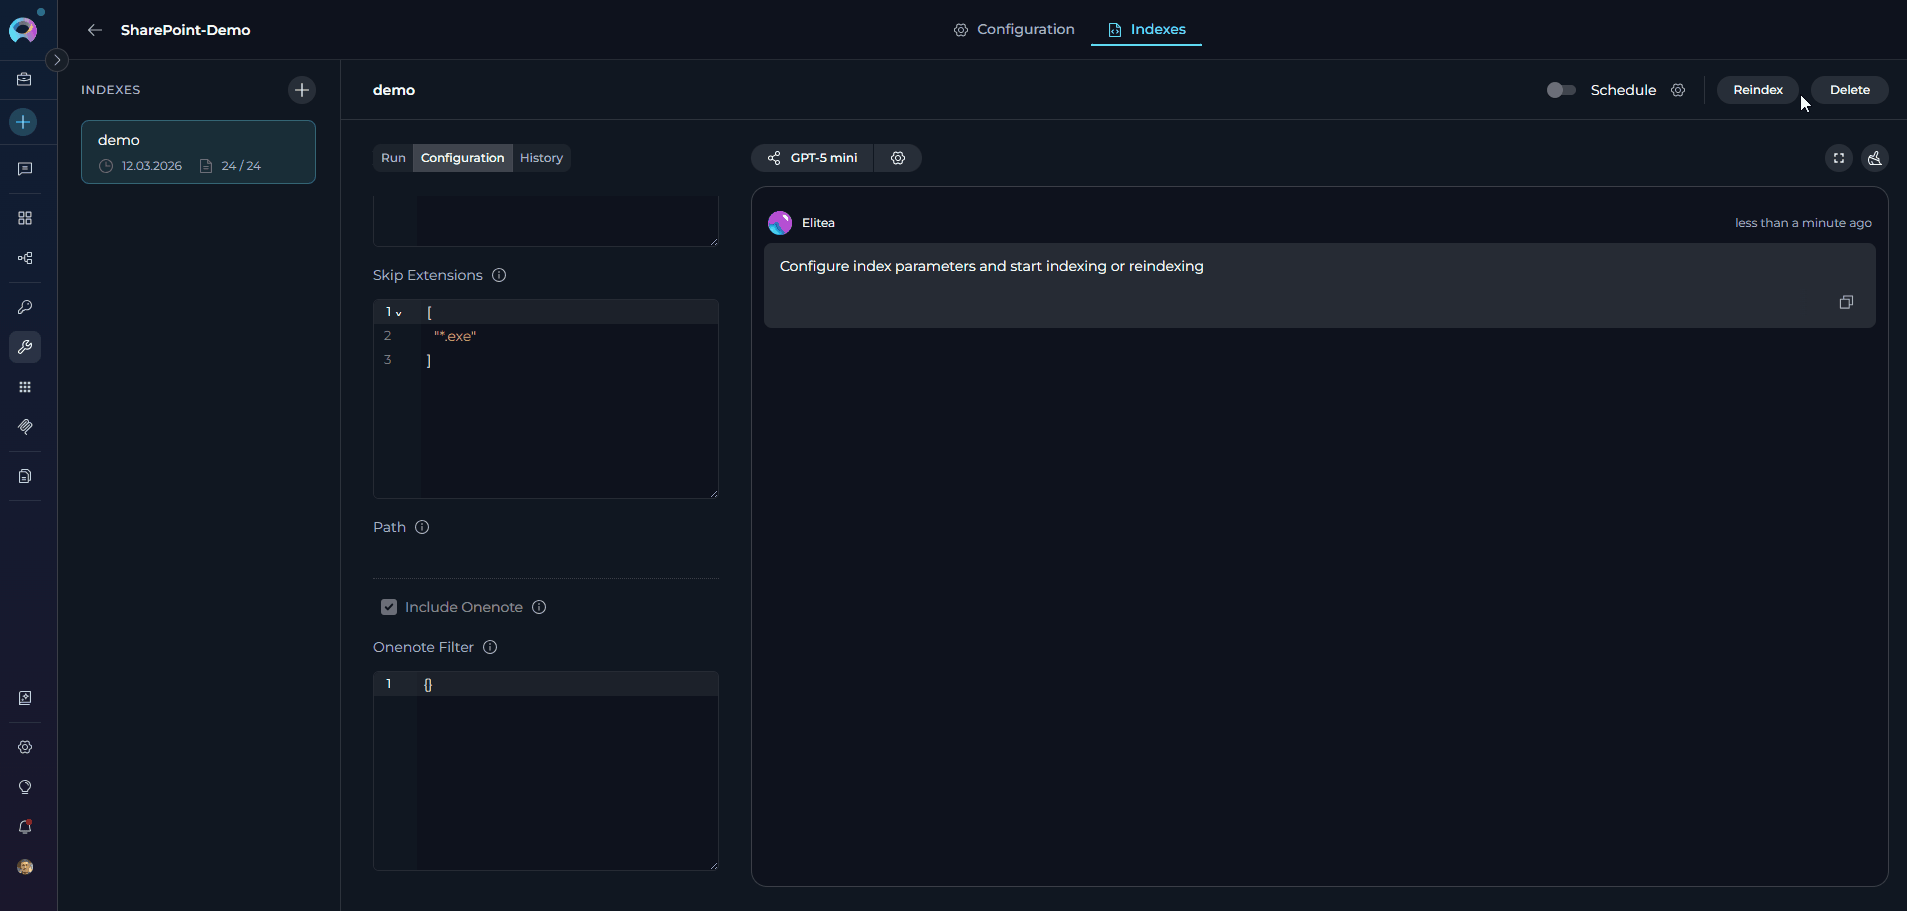Open the Schedule settings gear
Screen dimensions: 1907x911
click(x=1678, y=90)
